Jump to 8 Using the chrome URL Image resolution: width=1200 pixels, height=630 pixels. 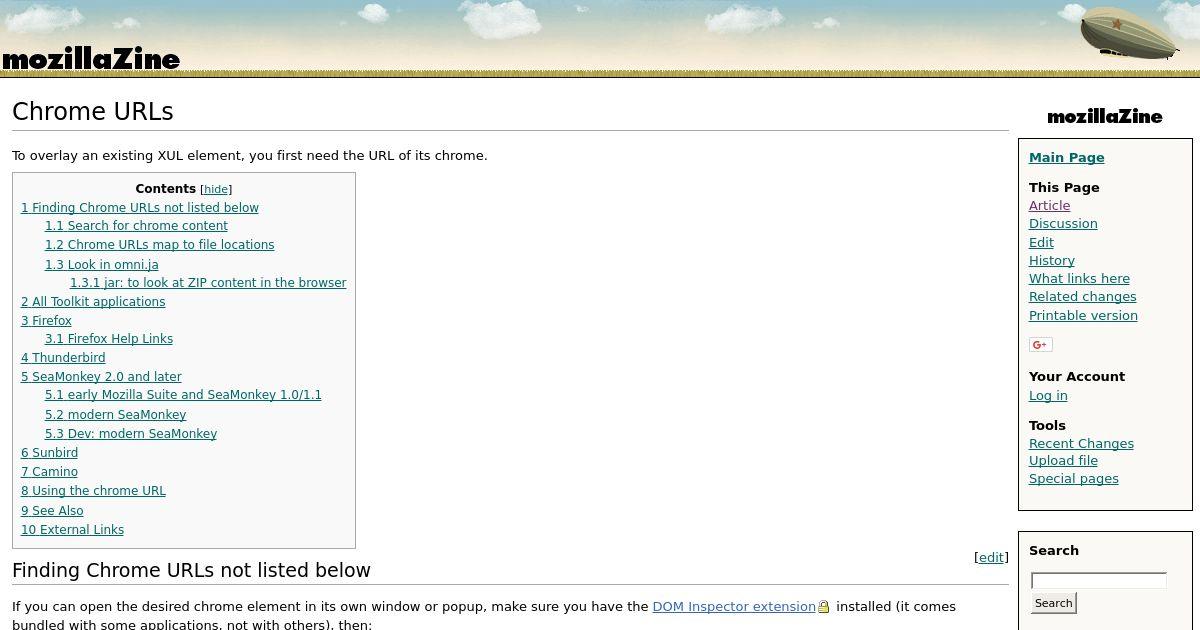coord(93,491)
